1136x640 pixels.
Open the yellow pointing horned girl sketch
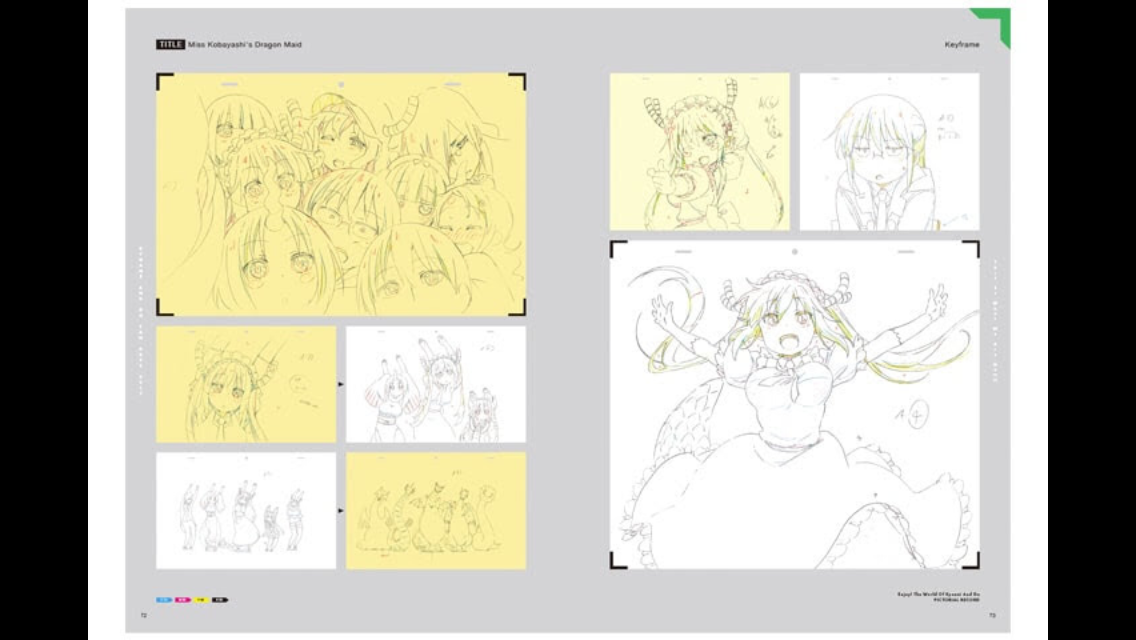pos(700,151)
